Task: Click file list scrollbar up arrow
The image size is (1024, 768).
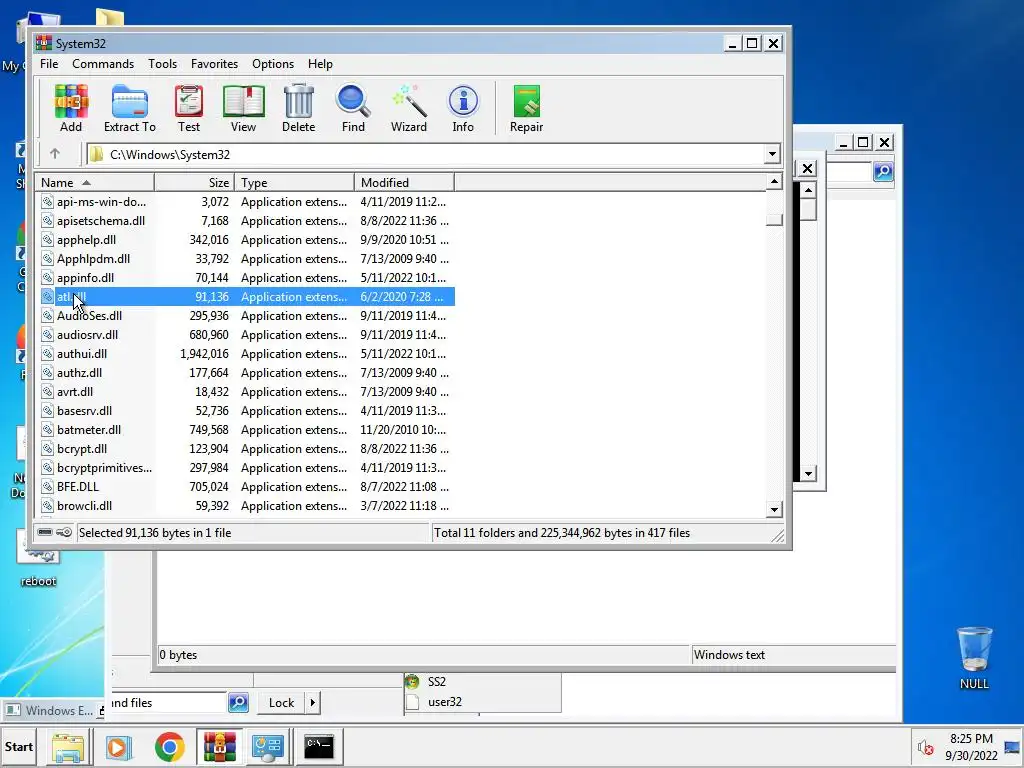Action: tap(774, 182)
